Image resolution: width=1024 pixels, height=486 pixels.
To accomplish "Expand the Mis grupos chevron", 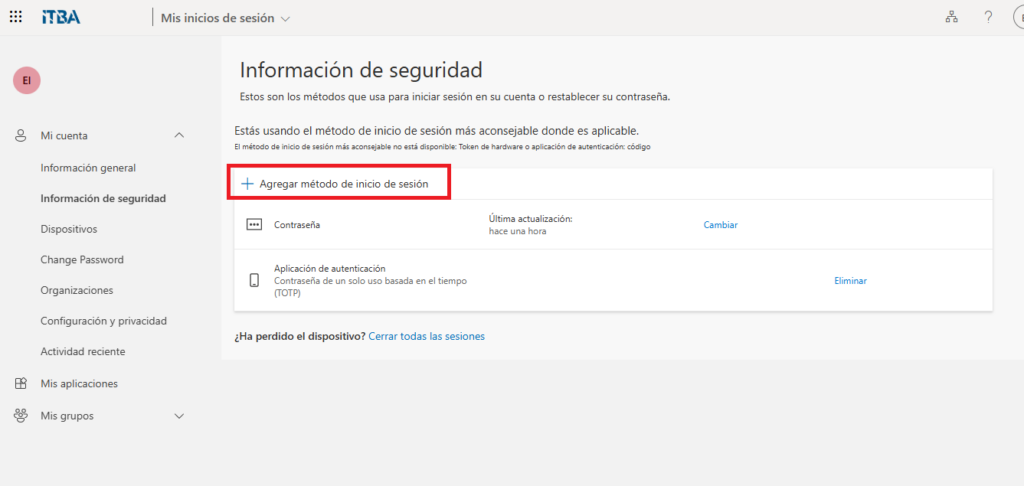I will tap(179, 416).
